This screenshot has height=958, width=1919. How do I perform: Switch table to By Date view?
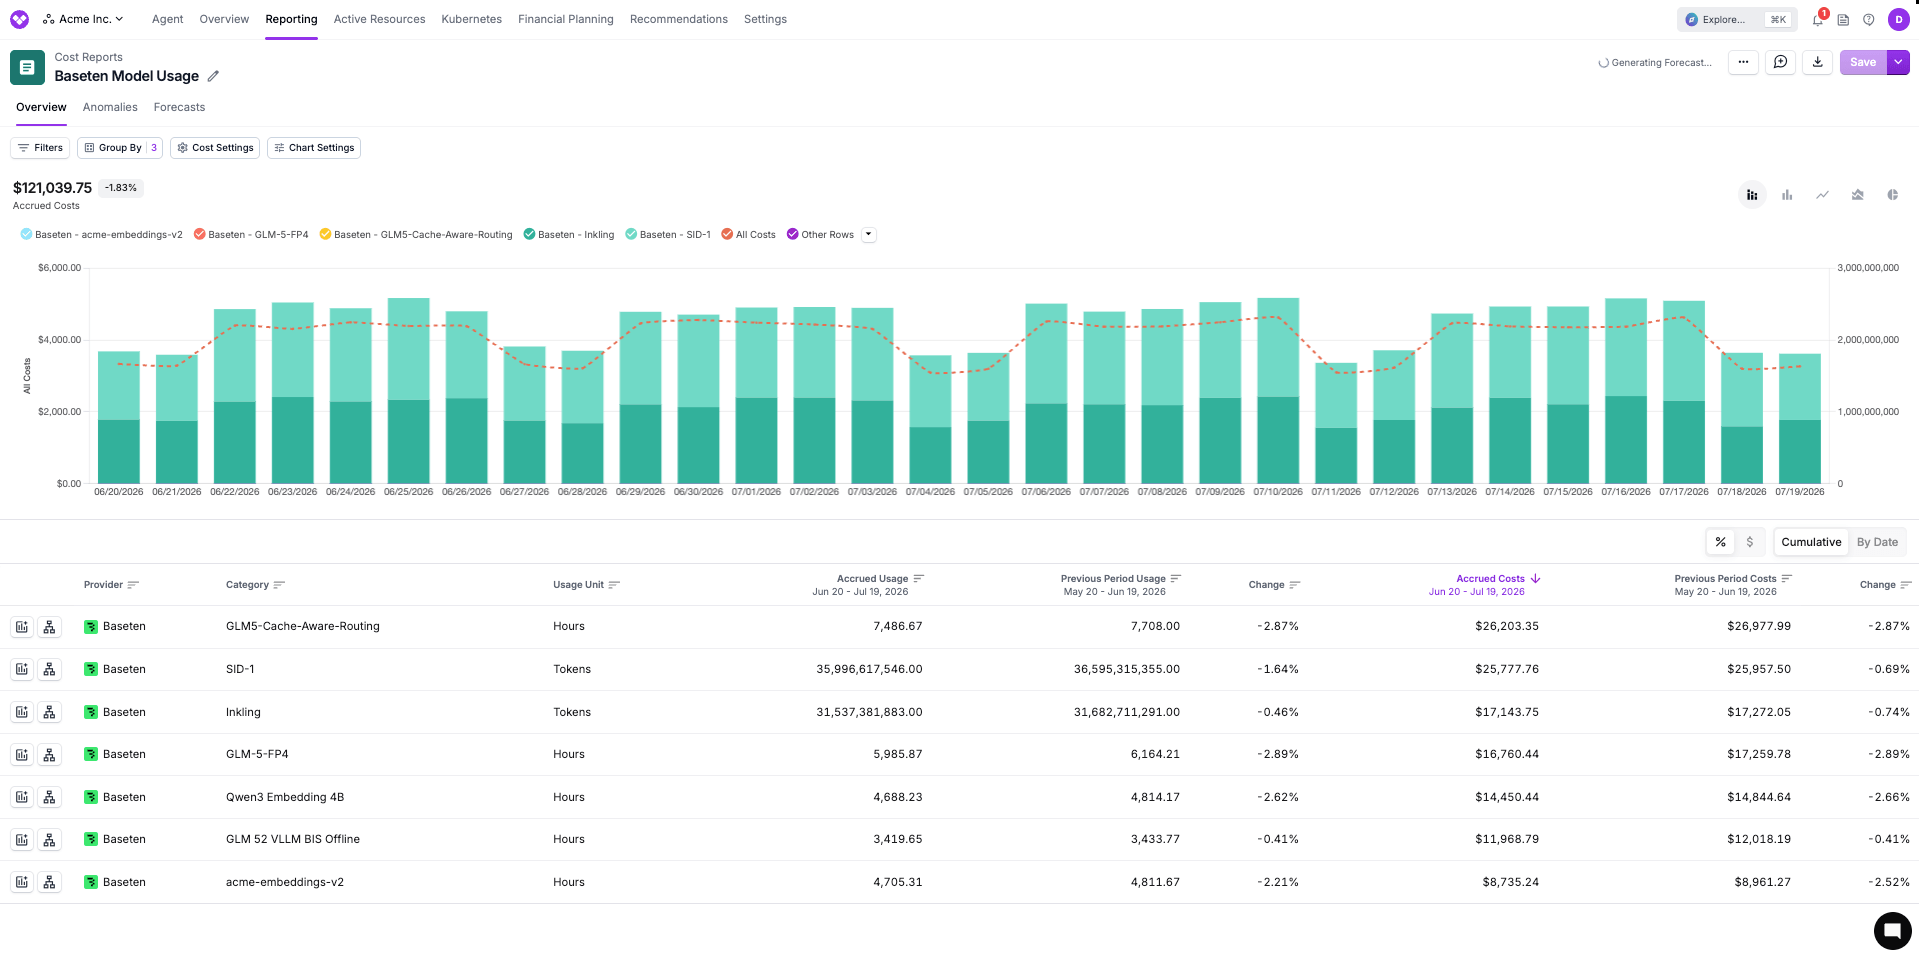click(1877, 542)
